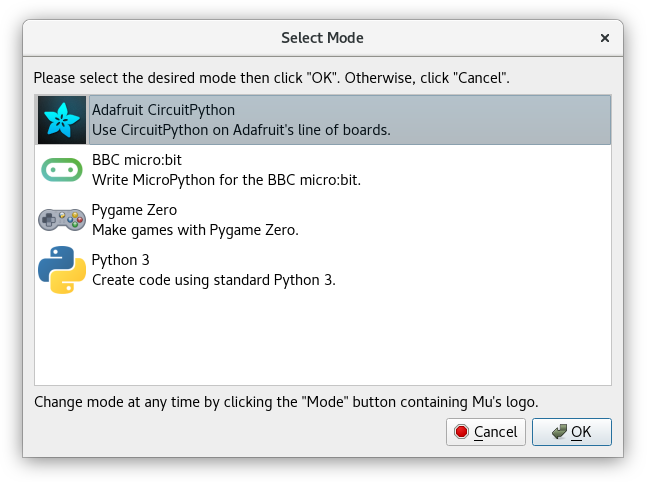Viewport: 648px width, 482px height.
Task: Close the Select Mode dialog
Action: [x=605, y=38]
